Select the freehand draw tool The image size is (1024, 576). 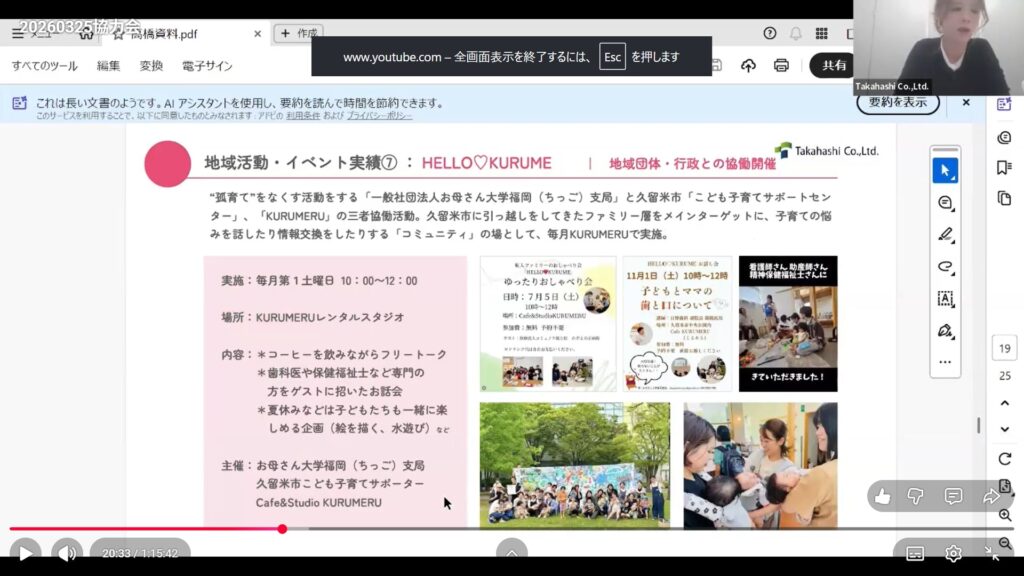tap(945, 267)
